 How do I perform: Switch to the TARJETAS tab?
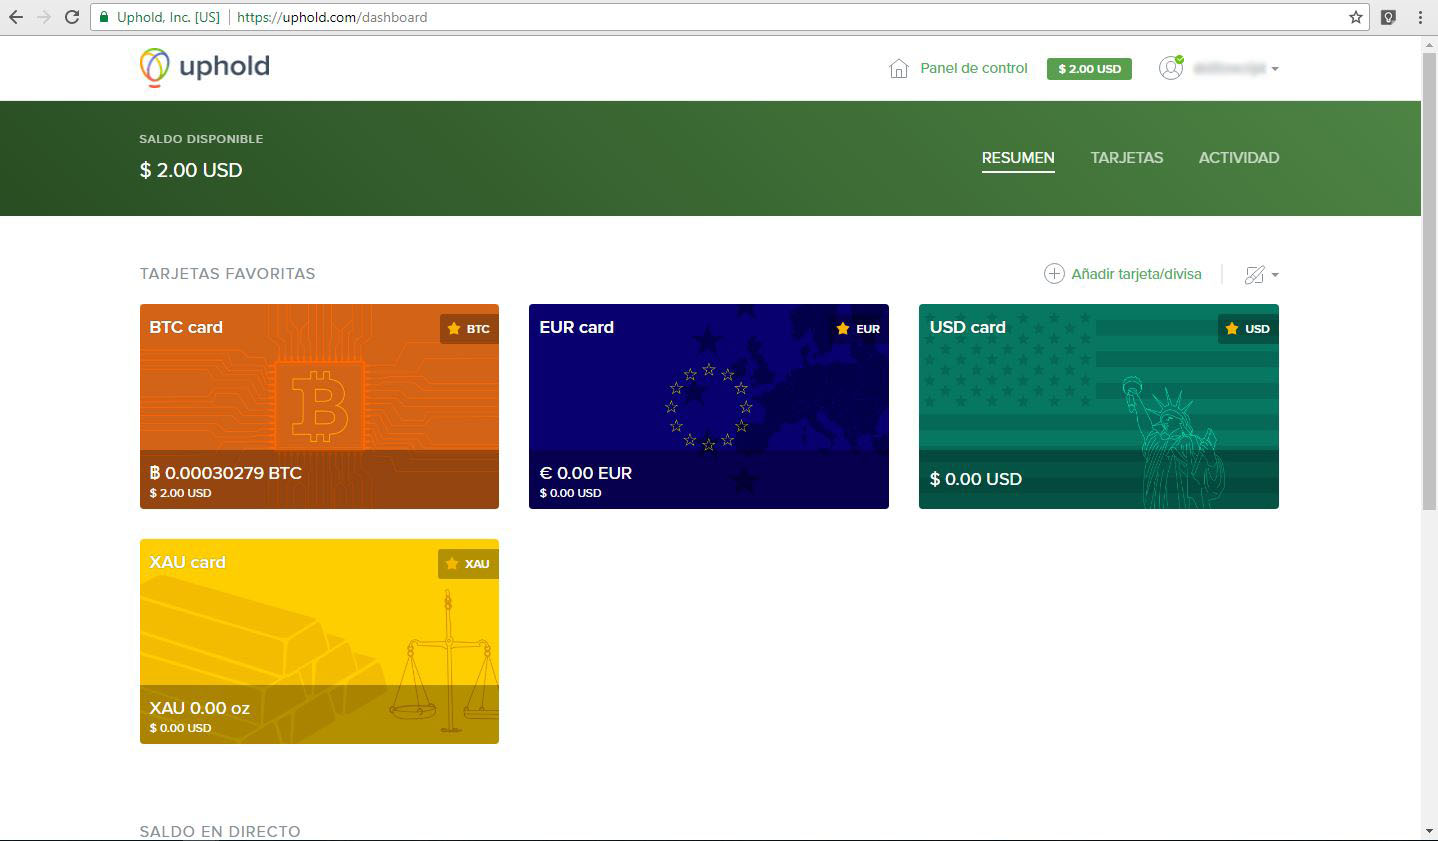click(1126, 157)
